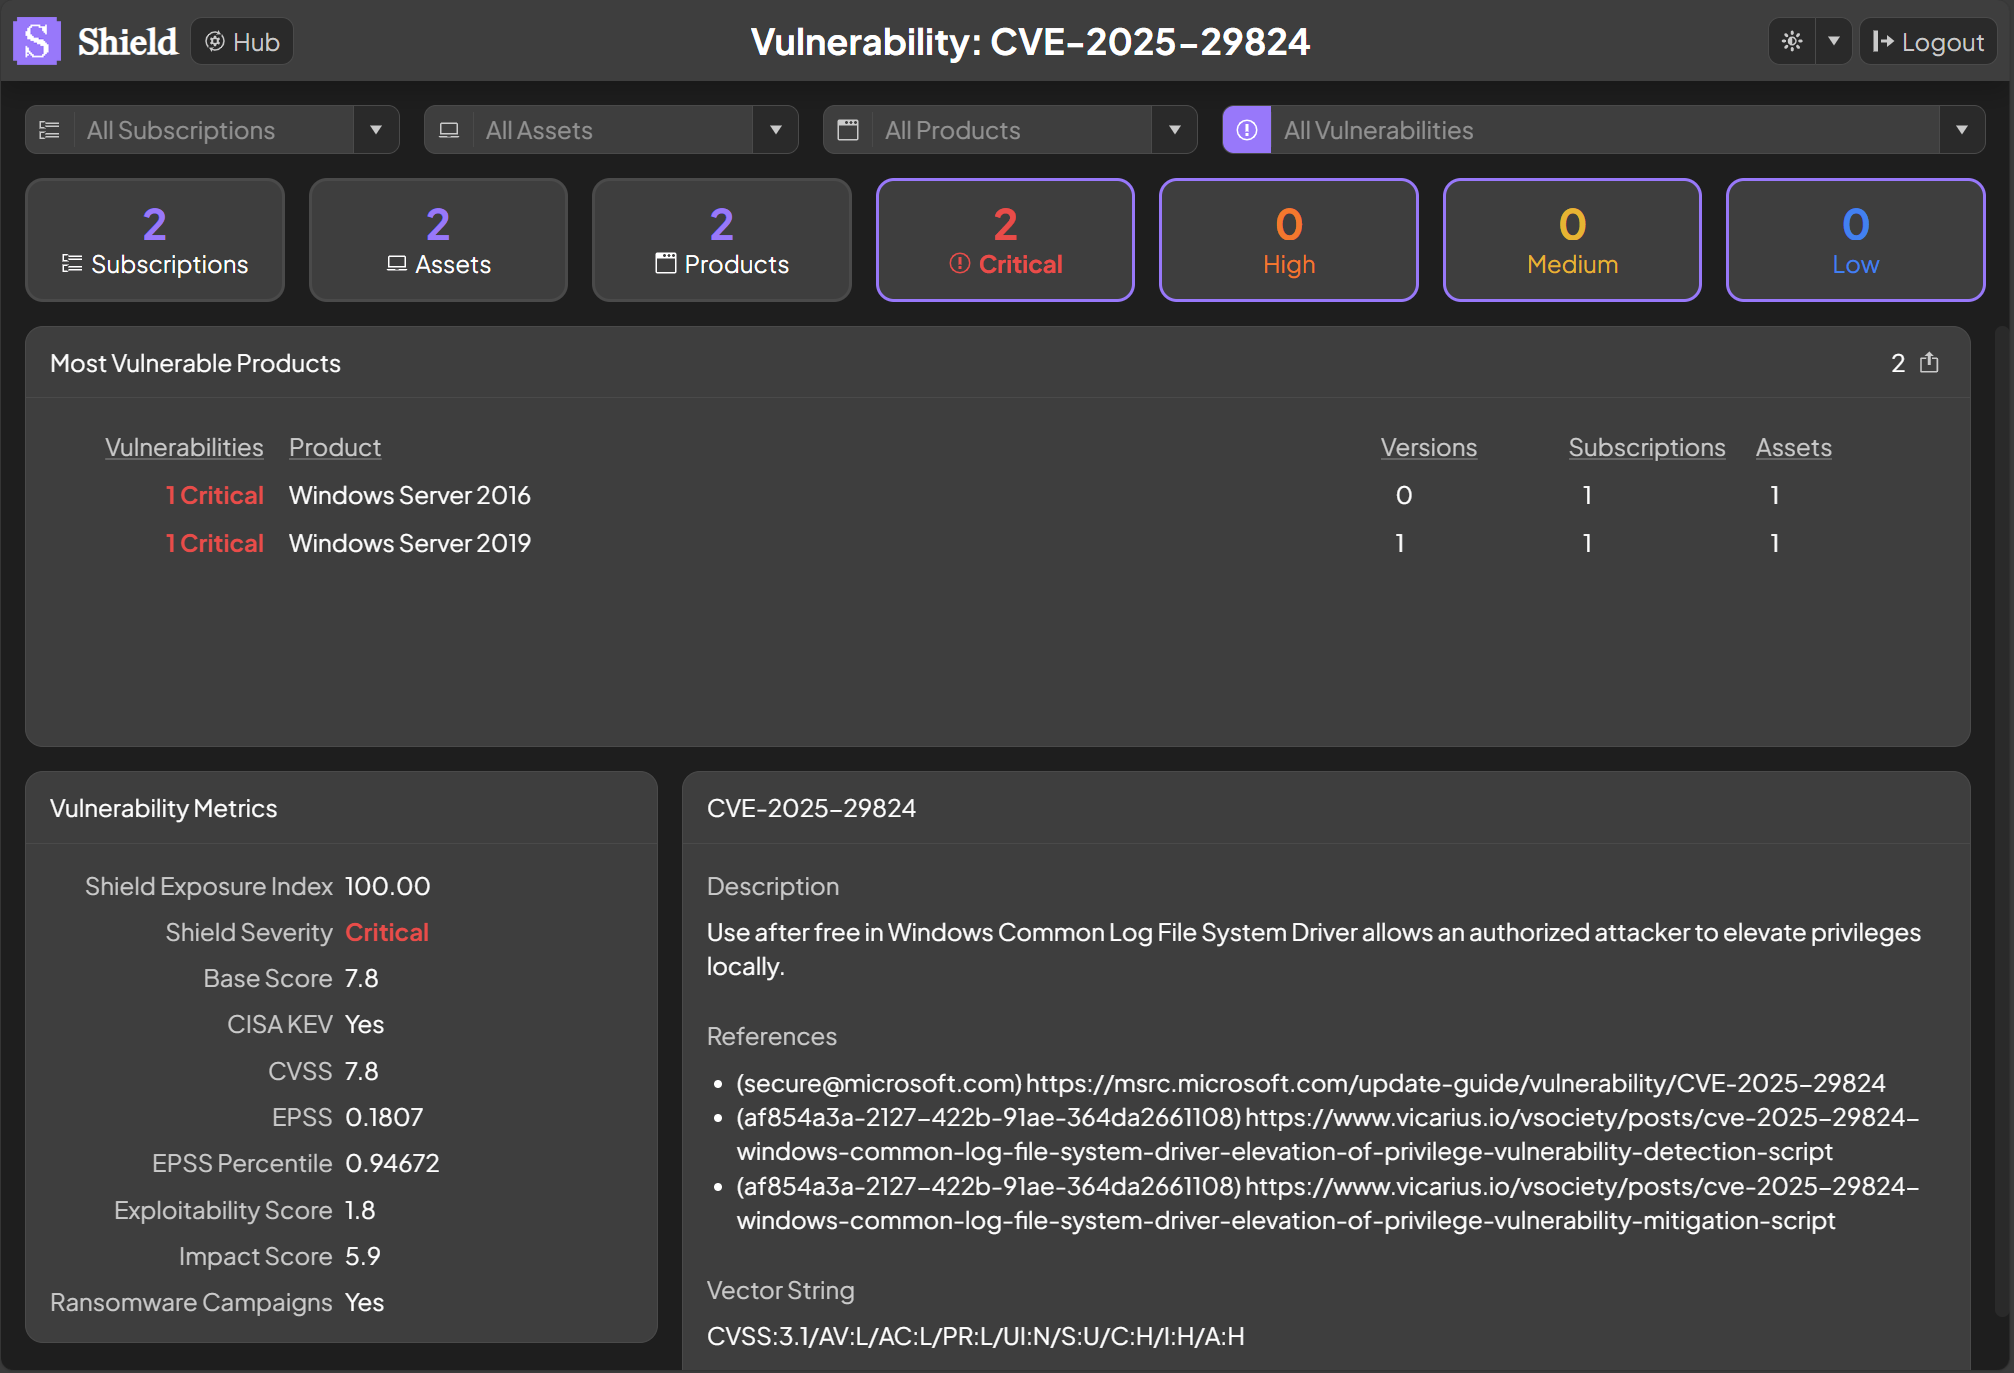2014x1373 pixels.
Task: Select the 2 Assets summary card
Action: [x=438, y=240]
